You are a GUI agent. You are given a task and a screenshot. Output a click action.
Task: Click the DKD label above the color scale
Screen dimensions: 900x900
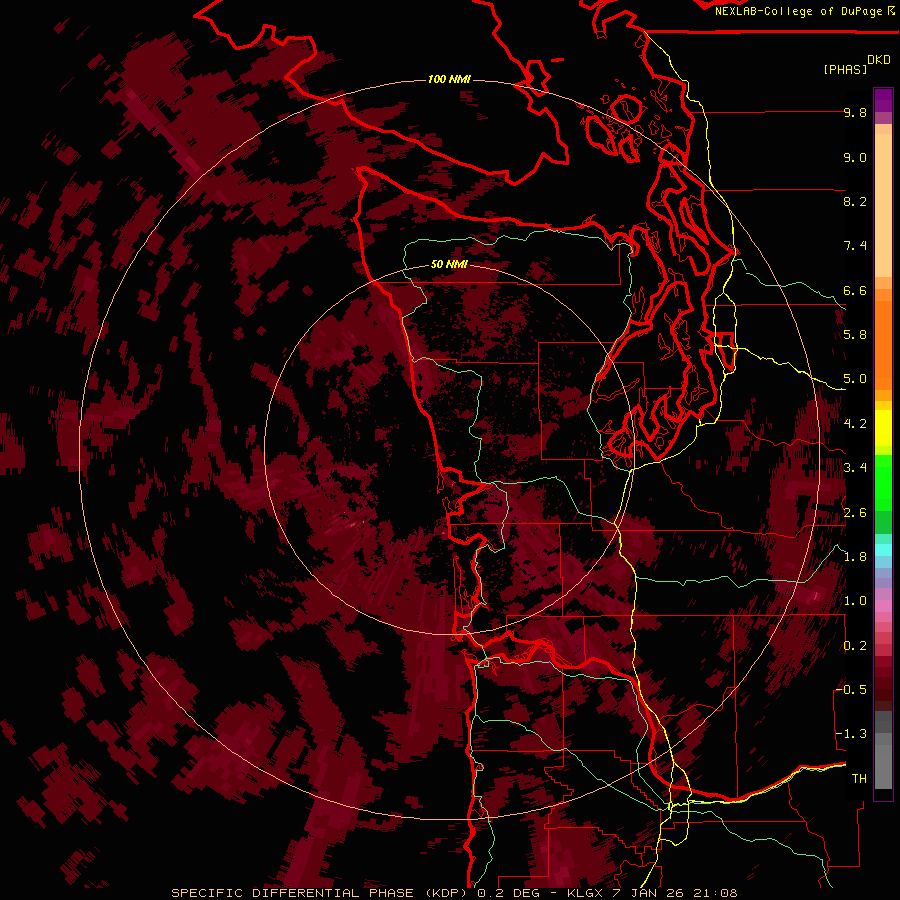click(x=879, y=60)
